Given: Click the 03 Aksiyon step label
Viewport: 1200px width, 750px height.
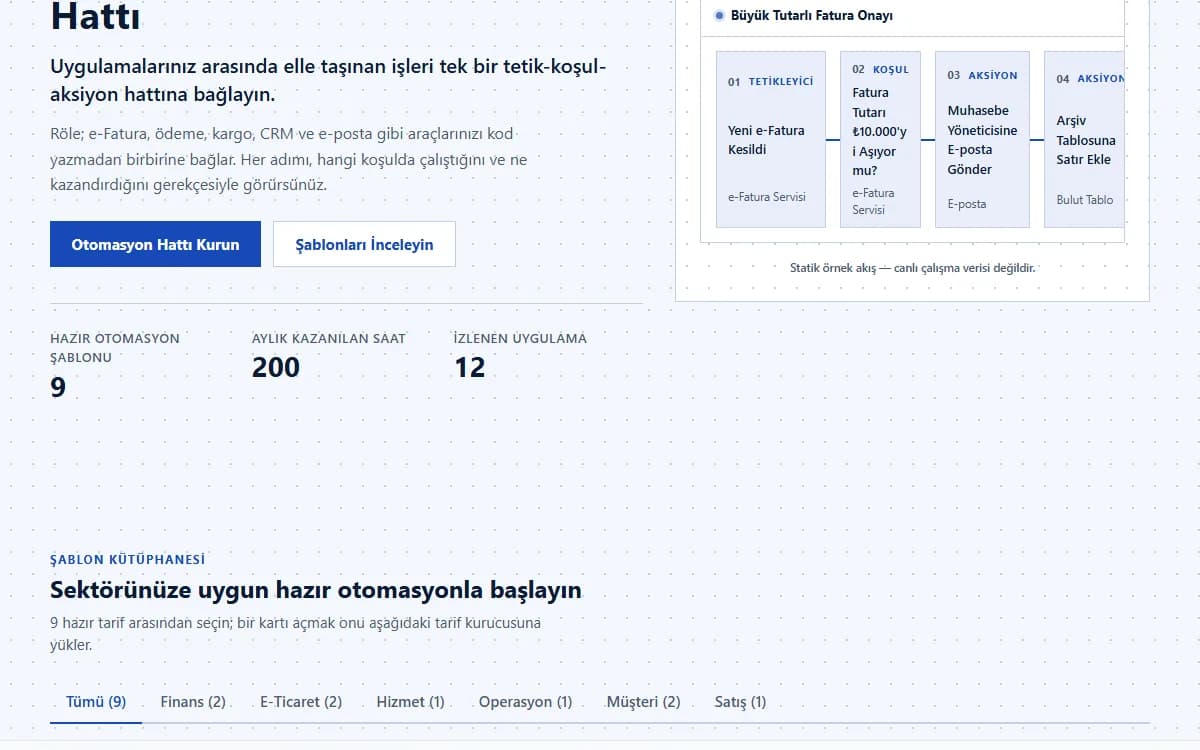Looking at the screenshot, I should (983, 75).
